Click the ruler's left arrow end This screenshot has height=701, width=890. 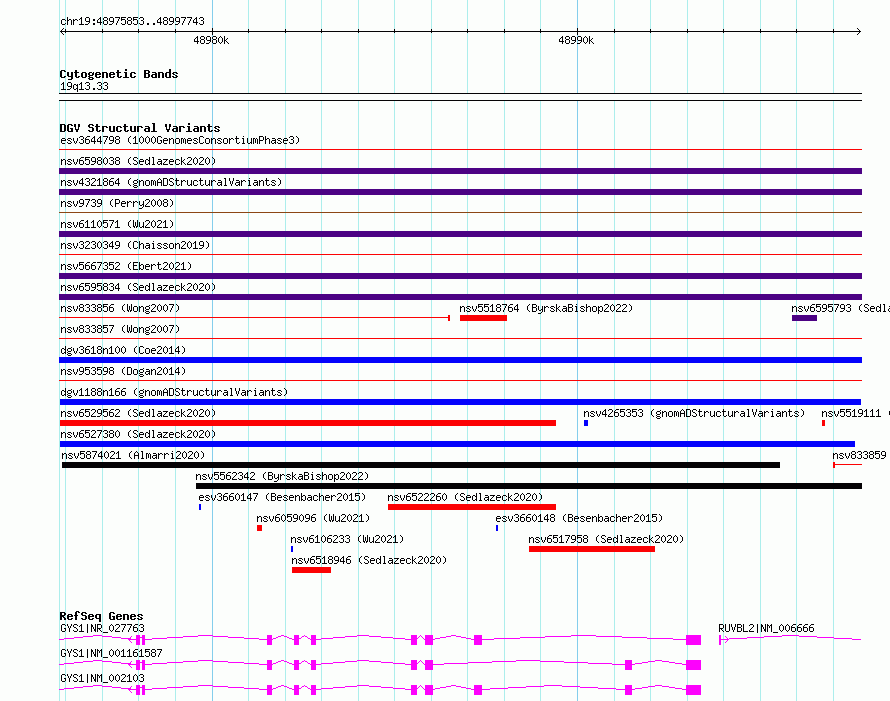pos(62,31)
